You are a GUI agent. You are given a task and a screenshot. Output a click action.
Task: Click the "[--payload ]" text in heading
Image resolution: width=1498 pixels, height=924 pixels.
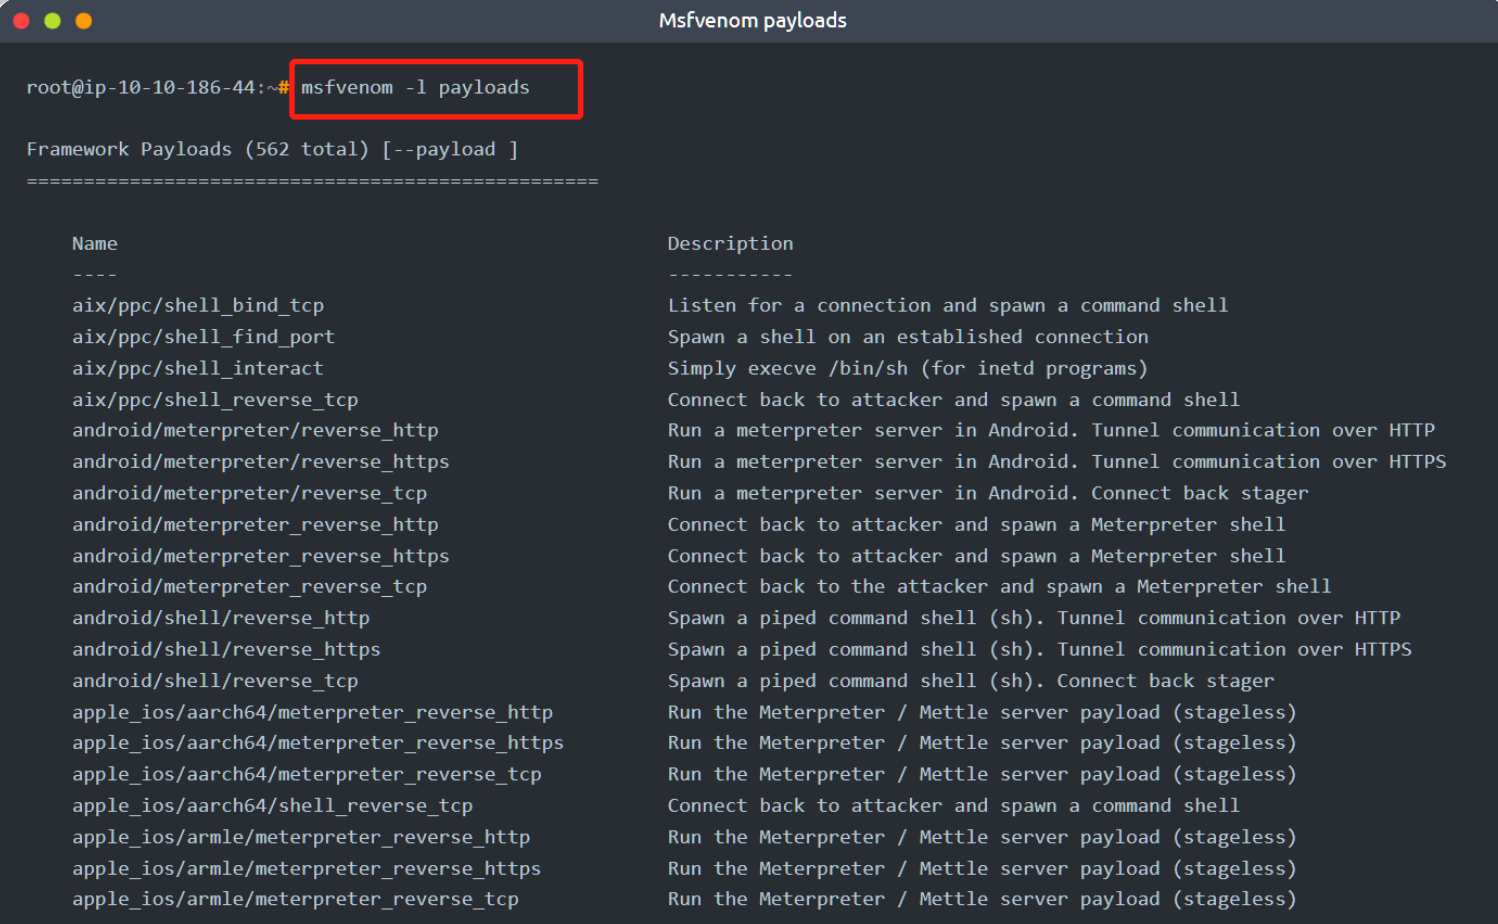click(450, 150)
